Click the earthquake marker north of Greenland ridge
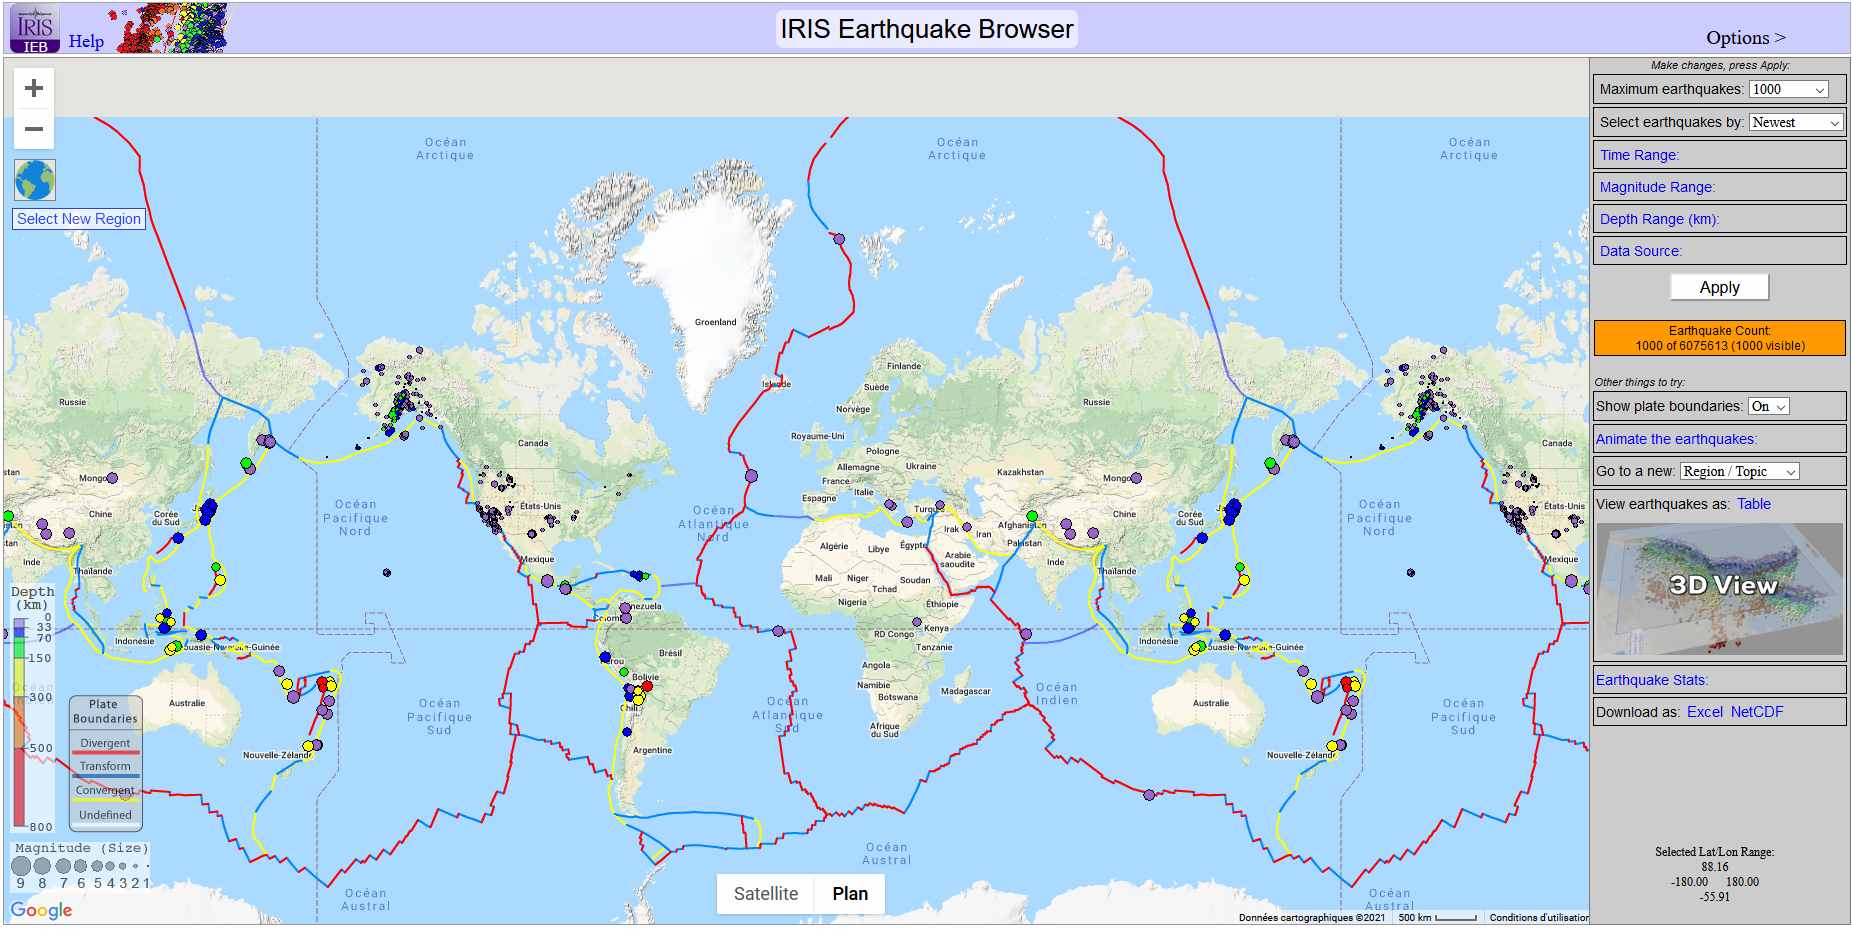 839,239
